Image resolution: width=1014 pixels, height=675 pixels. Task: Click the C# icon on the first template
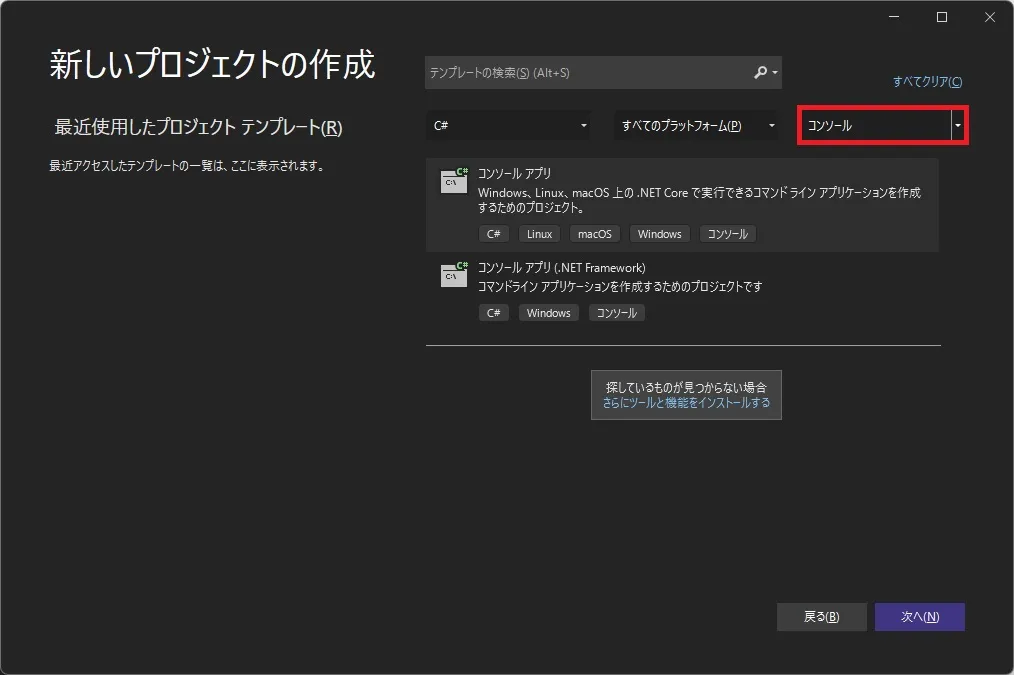click(493, 233)
